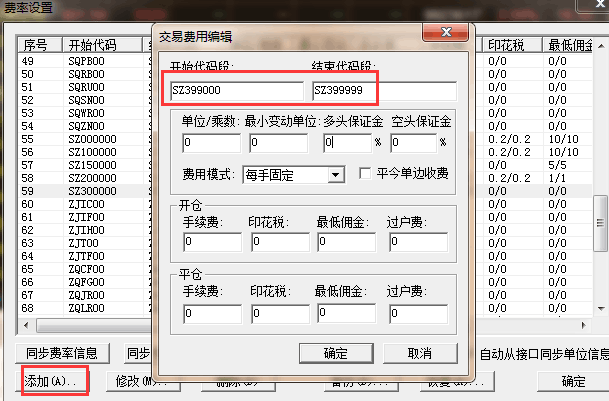The height and width of the screenshot is (401, 609).
Task: Select the 平仓 过户费 input field
Action: tap(418, 313)
